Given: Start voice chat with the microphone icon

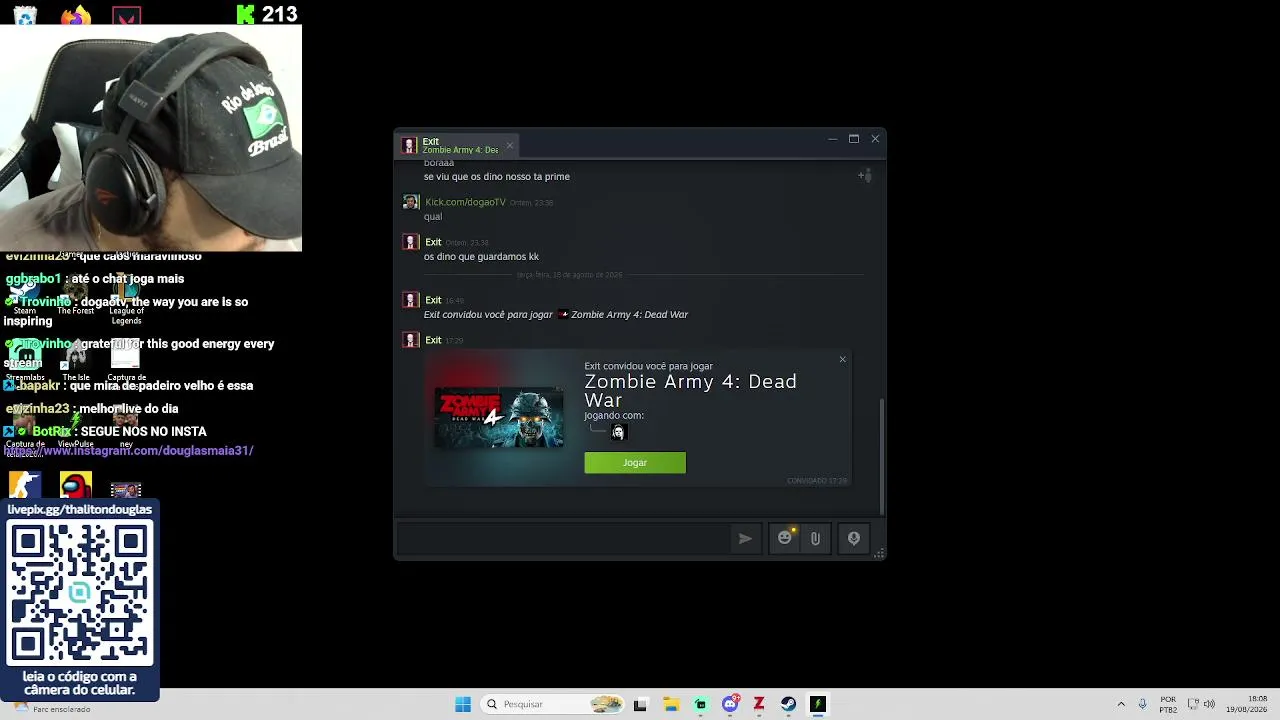Looking at the screenshot, I should point(854,538).
